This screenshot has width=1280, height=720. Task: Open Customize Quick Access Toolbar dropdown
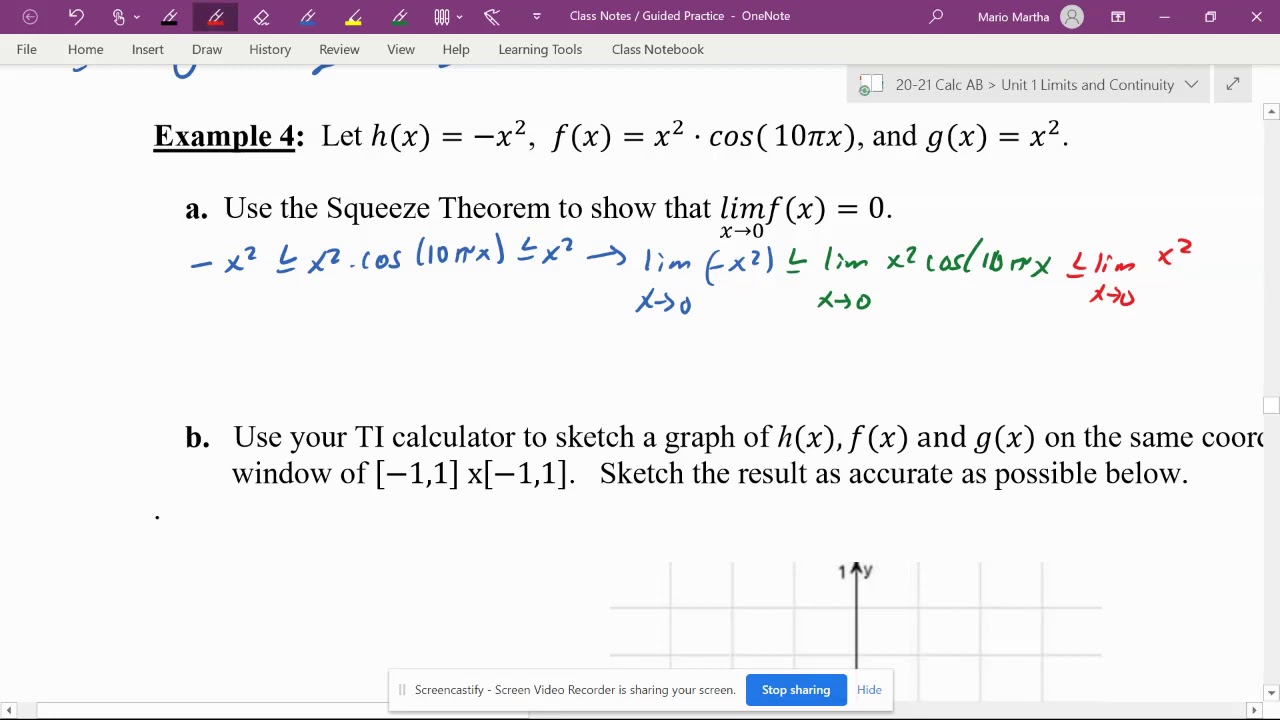(x=537, y=17)
